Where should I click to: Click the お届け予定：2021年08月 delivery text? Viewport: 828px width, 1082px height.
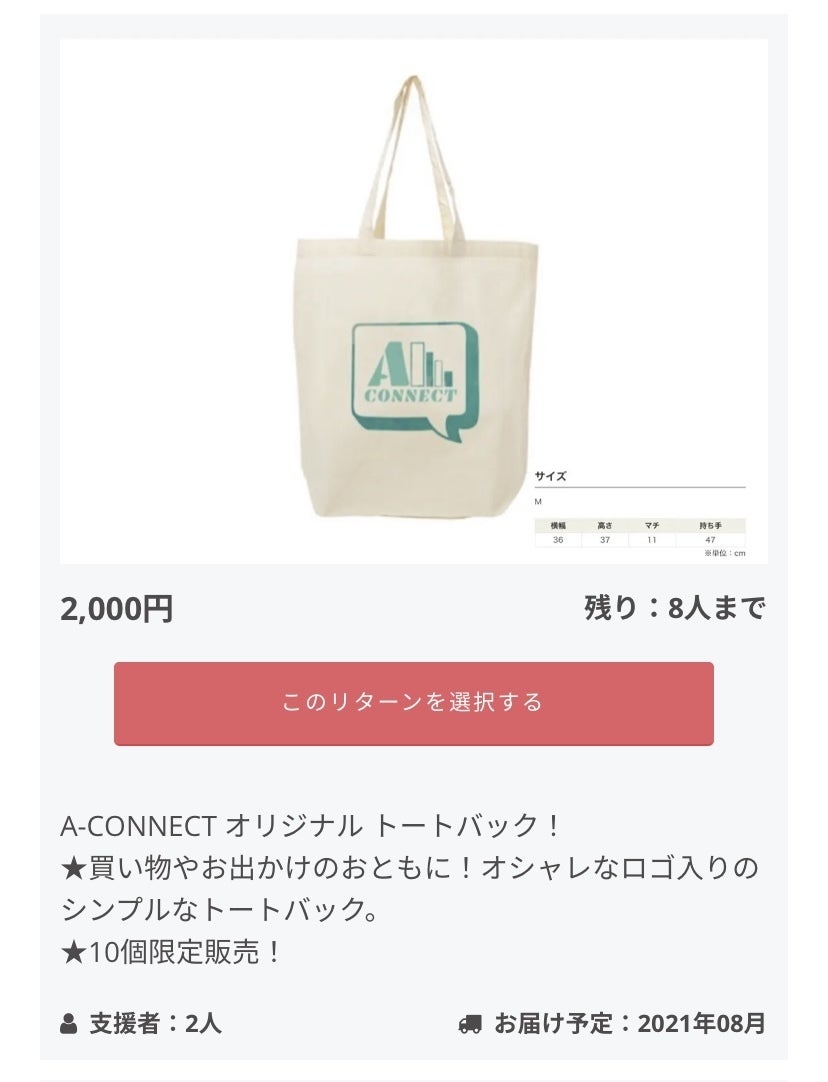(x=629, y=1023)
